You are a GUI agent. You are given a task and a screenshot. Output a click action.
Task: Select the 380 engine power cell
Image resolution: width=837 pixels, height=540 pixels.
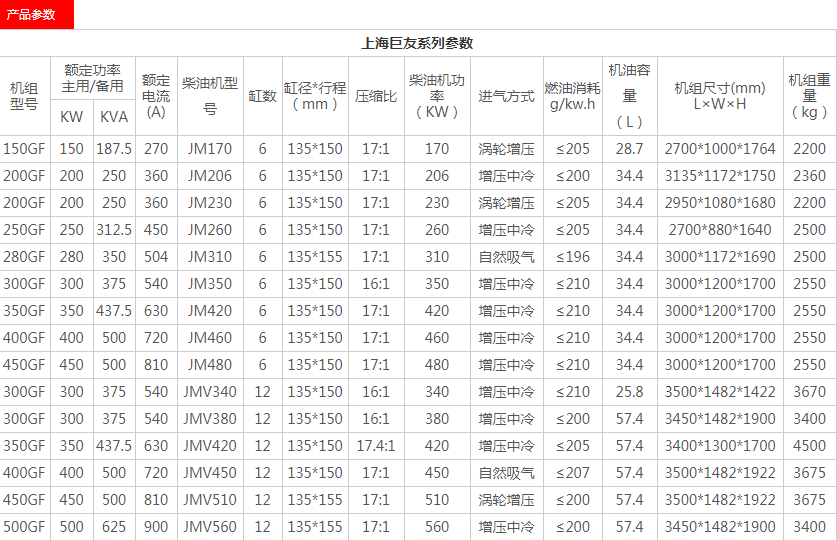437,419
